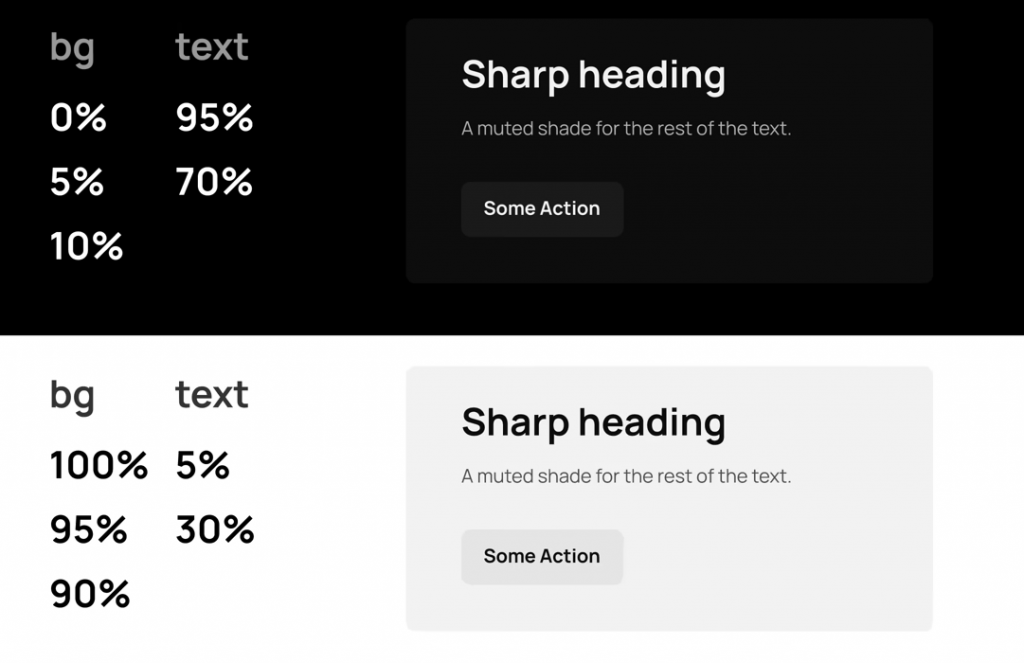Click the 100% background value
This screenshot has width=1024, height=663.
tap(99, 465)
